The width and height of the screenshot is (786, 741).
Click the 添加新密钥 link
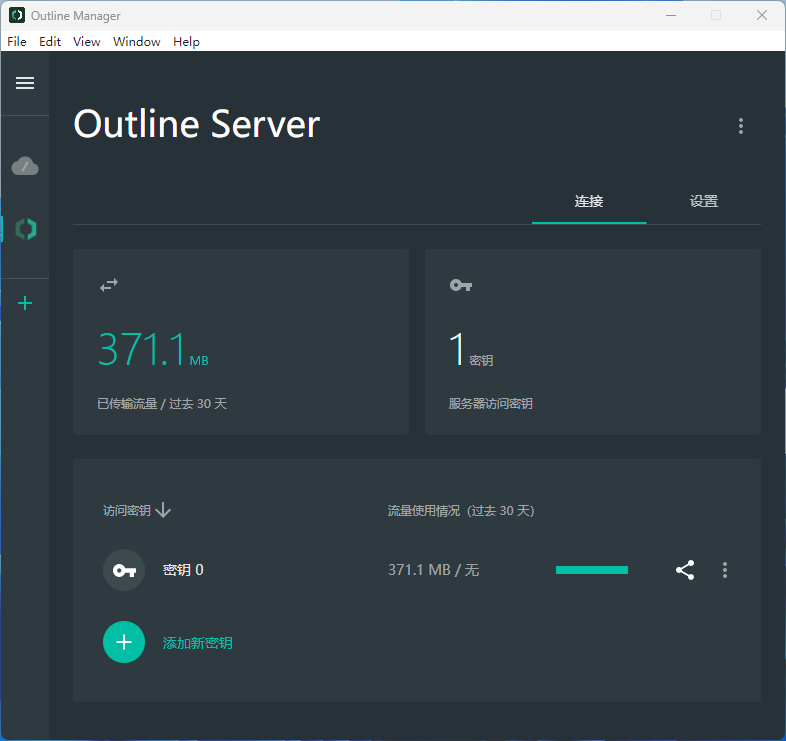198,643
